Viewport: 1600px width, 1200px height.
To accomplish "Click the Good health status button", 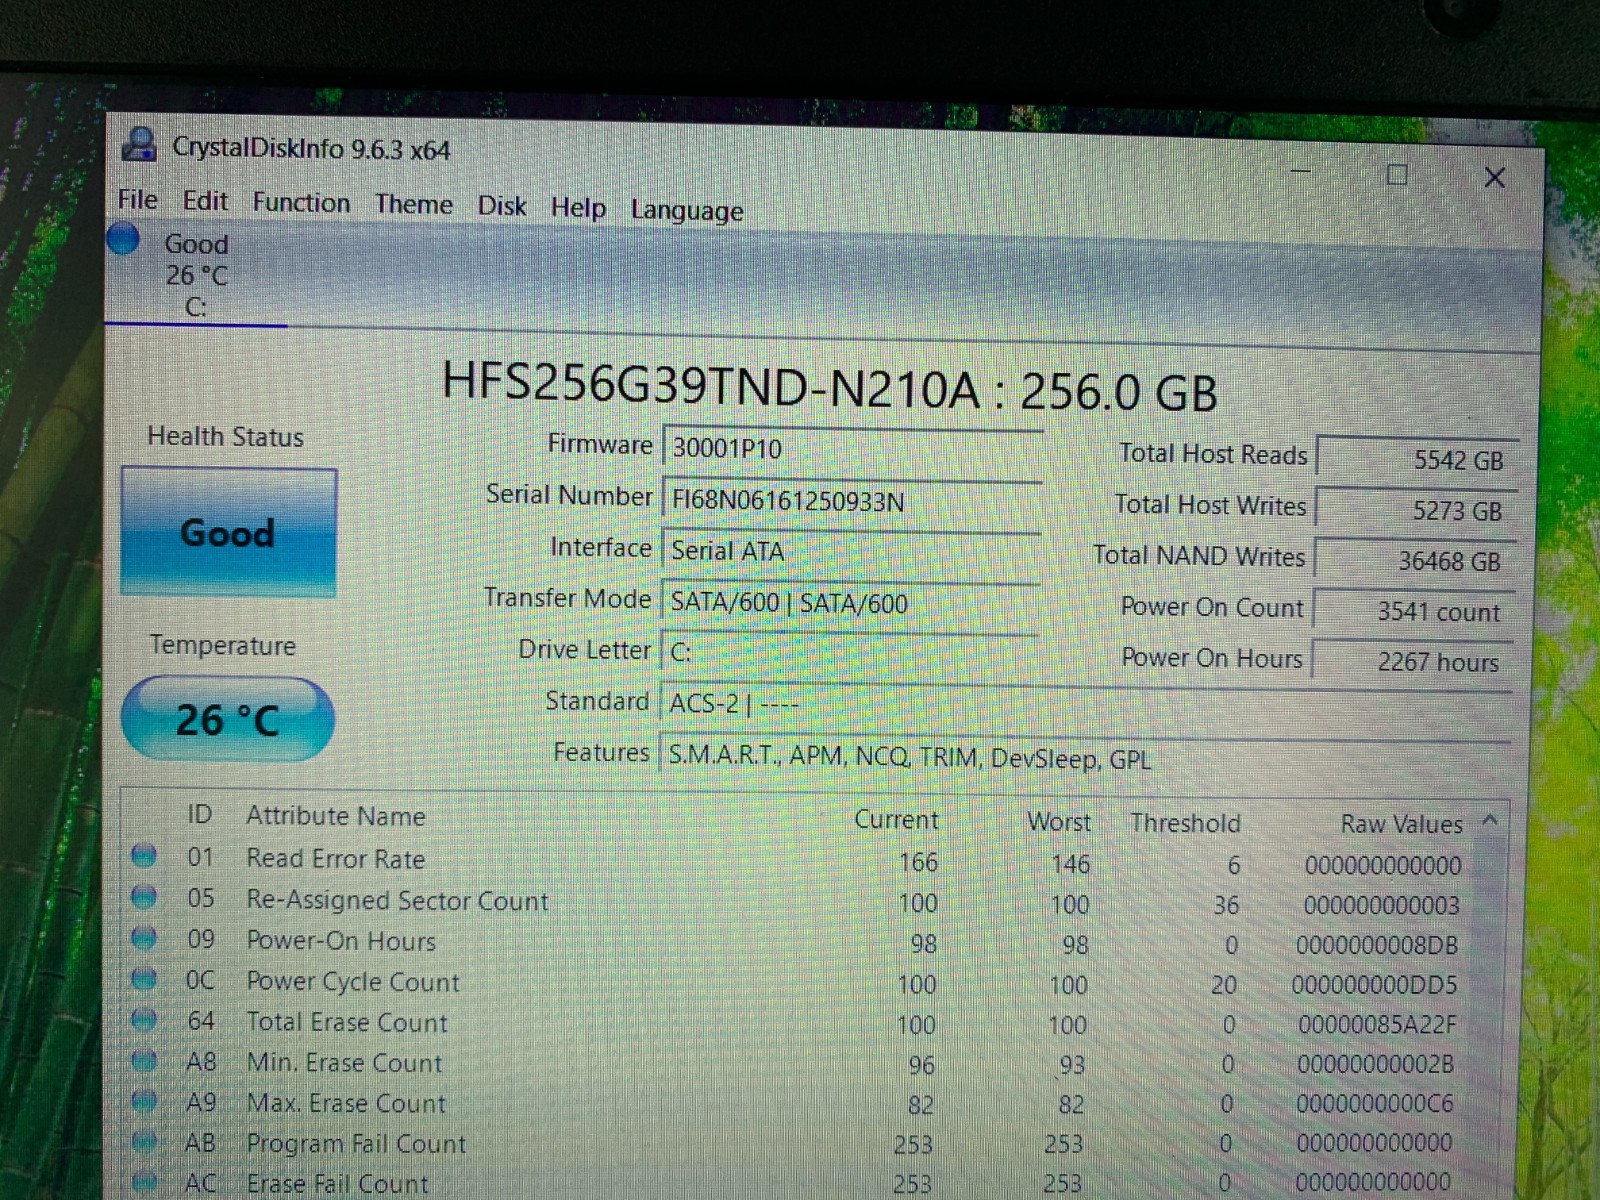I will click(x=229, y=532).
